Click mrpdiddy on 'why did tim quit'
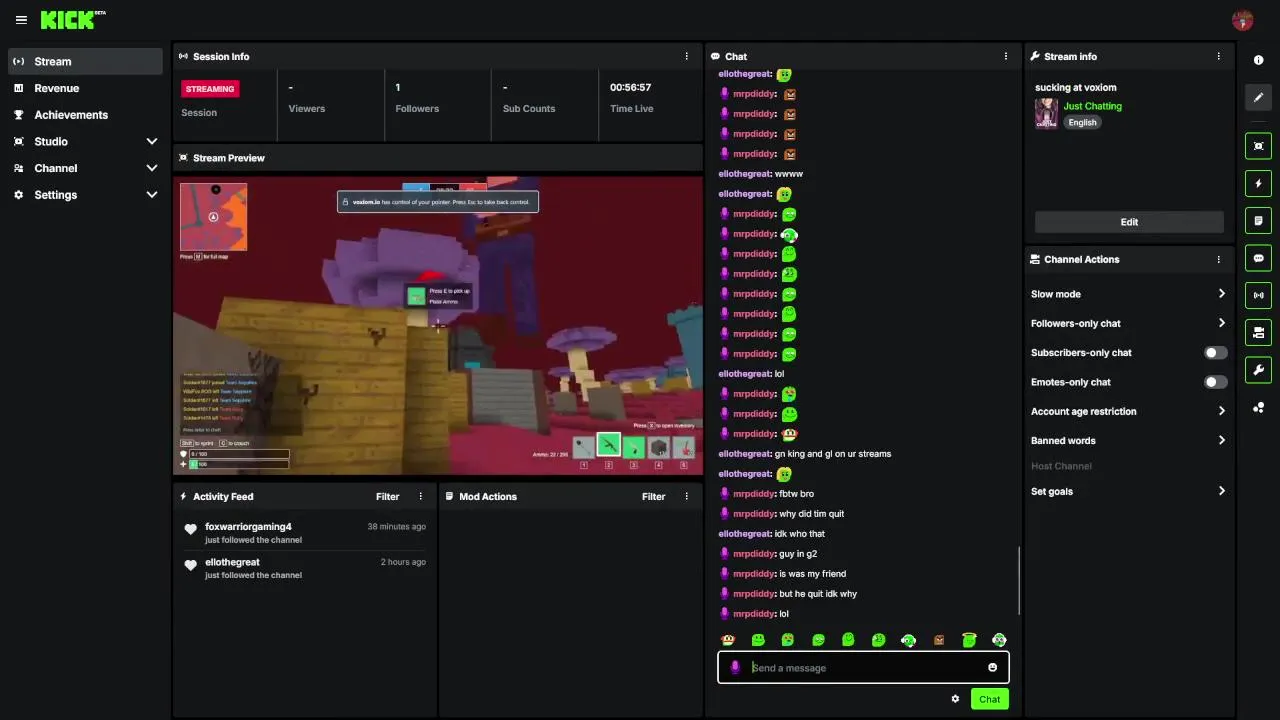This screenshot has width=1280, height=720. coord(755,514)
